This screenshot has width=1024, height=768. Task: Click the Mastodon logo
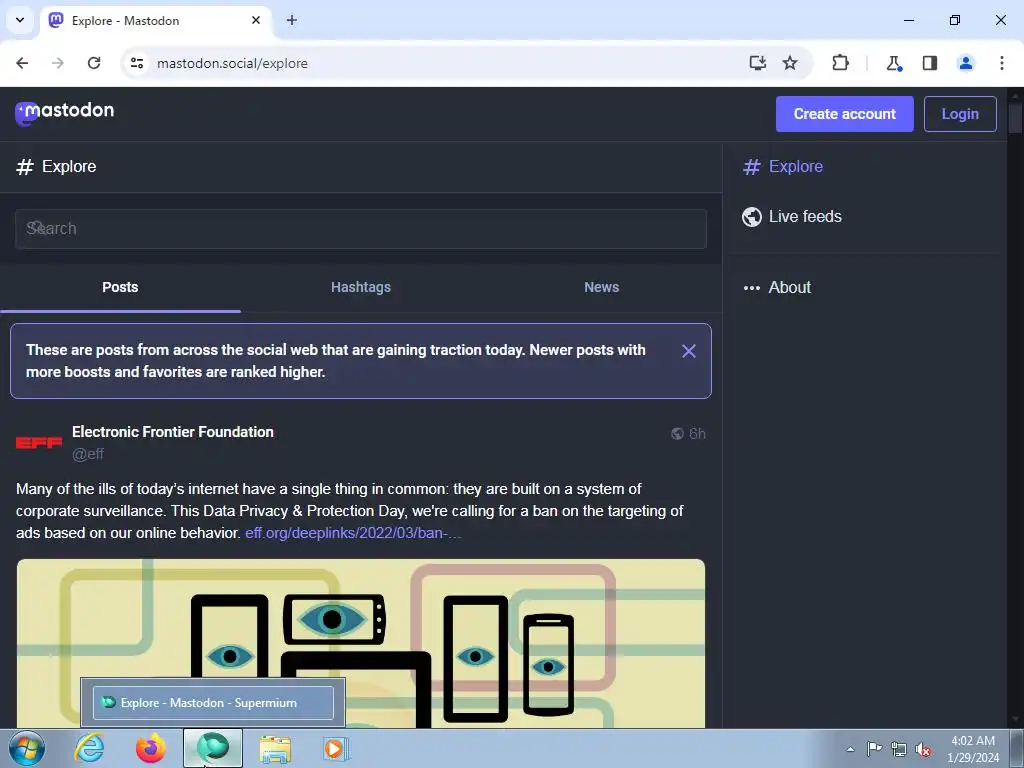point(64,112)
